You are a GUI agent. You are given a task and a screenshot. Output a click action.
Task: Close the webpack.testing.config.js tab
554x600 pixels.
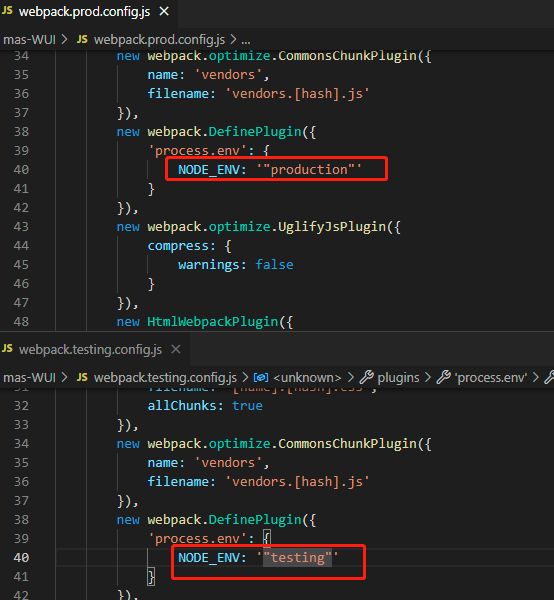coord(176,349)
